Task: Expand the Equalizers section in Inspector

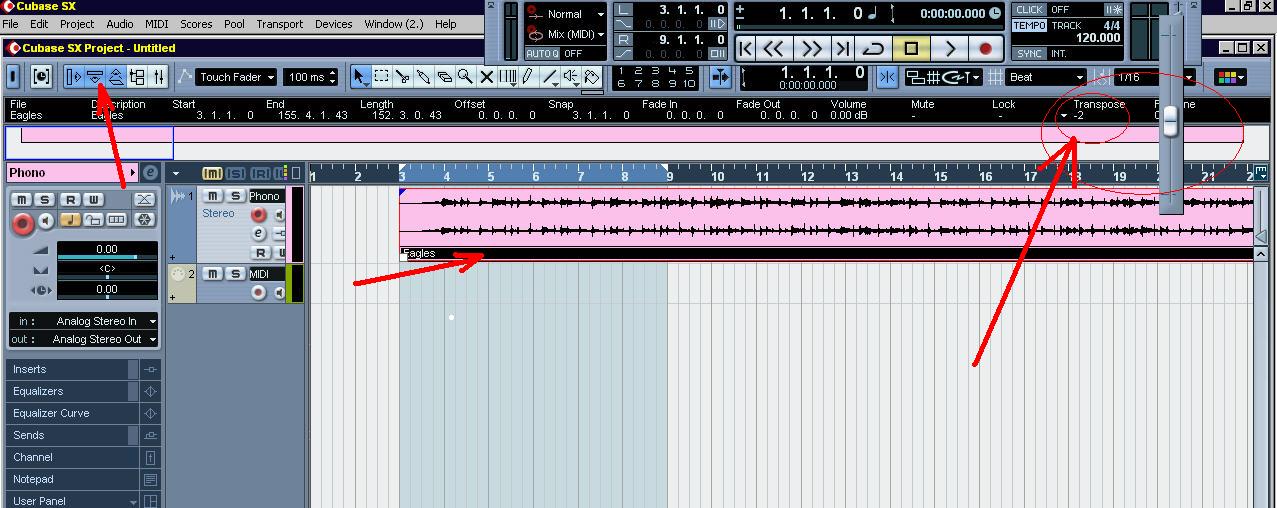Action: tap(72, 391)
